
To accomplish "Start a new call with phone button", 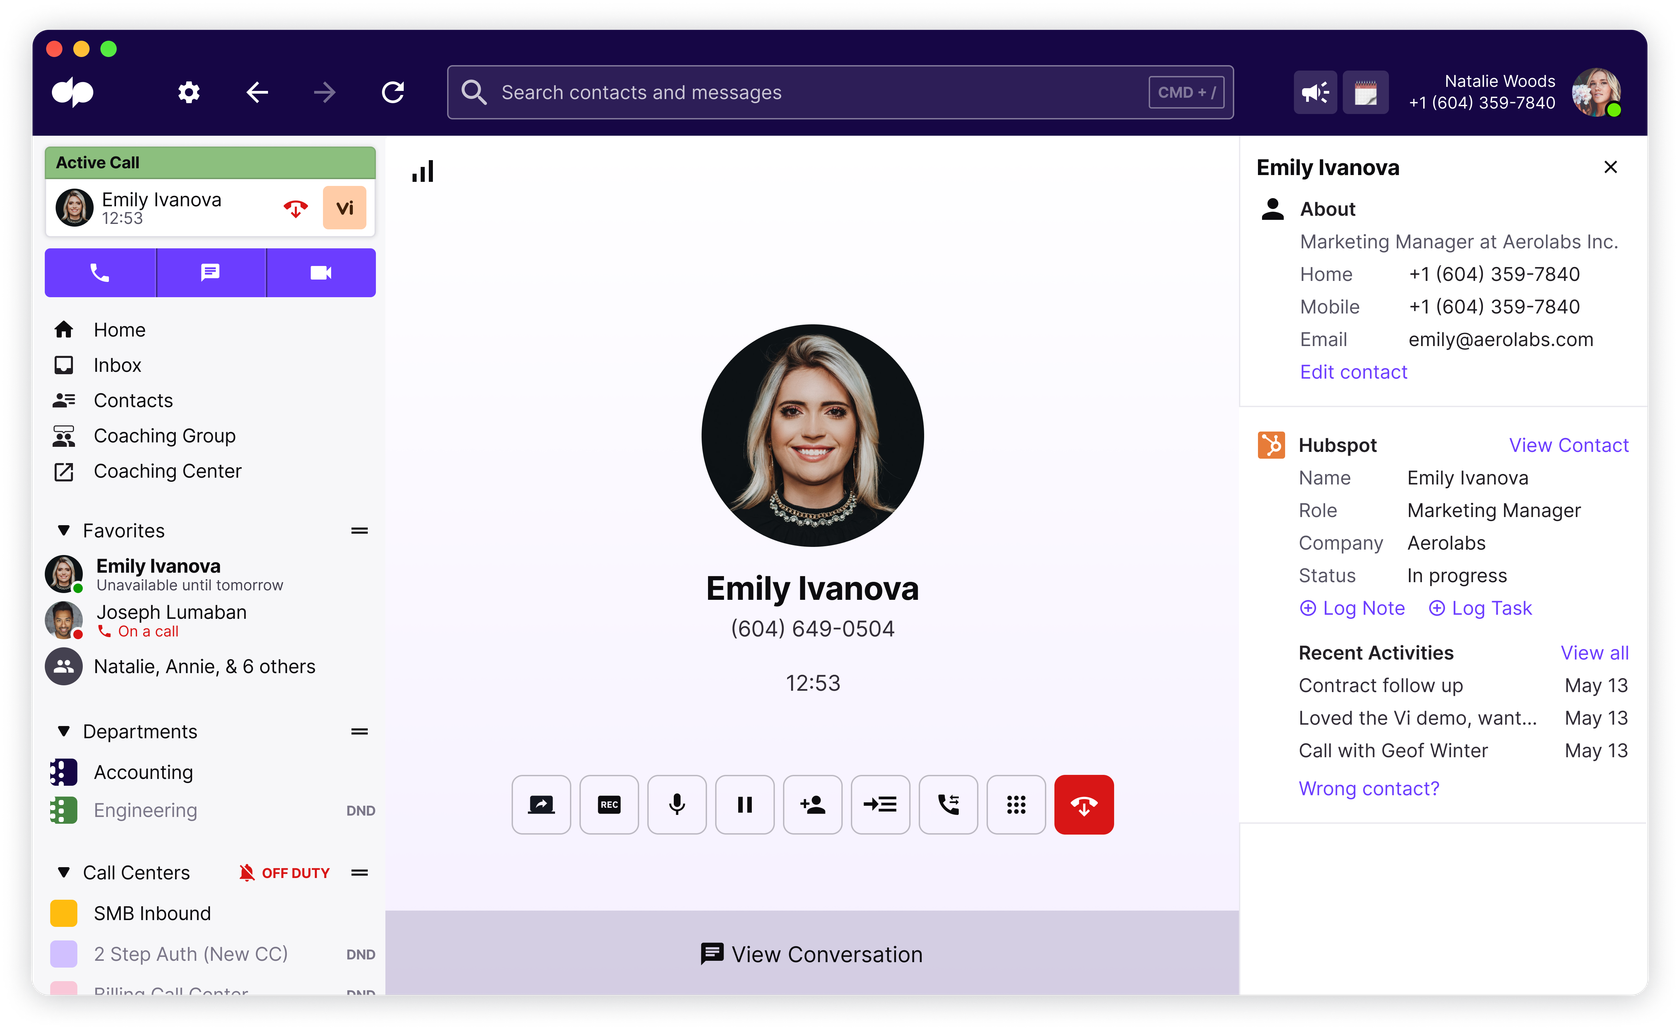I will [x=100, y=272].
